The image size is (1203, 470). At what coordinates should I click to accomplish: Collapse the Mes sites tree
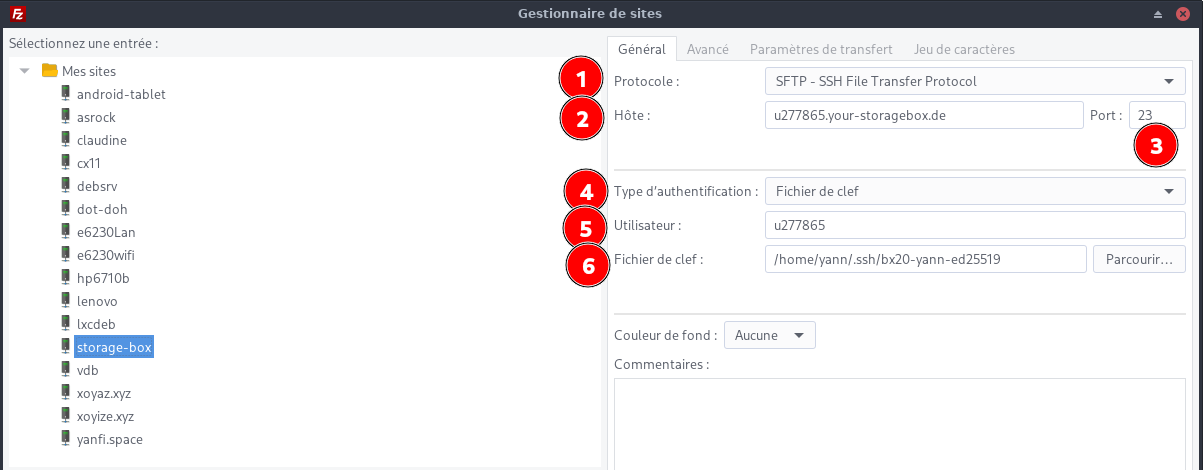[25, 71]
